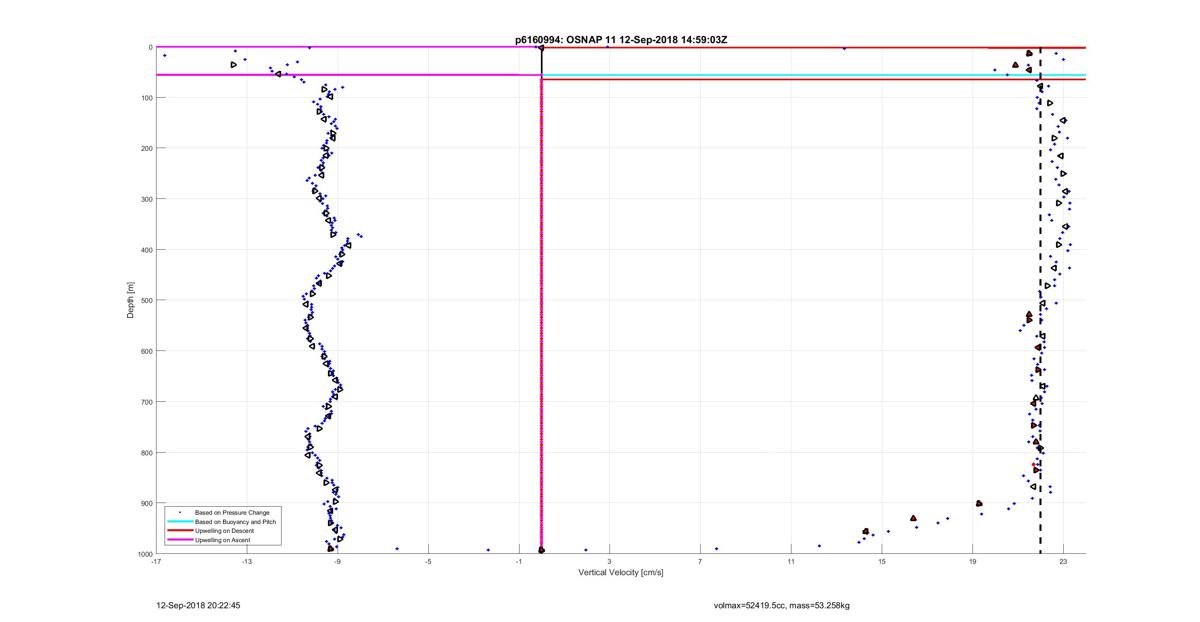Click velocity tick label "11"
The image size is (1200, 622).
(x=791, y=562)
